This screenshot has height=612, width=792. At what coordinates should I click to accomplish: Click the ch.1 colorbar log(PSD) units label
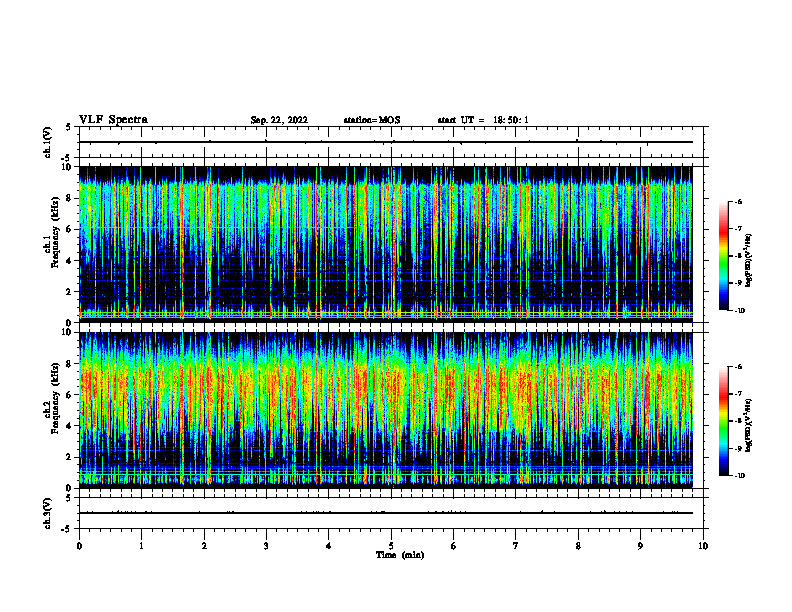tap(749, 261)
